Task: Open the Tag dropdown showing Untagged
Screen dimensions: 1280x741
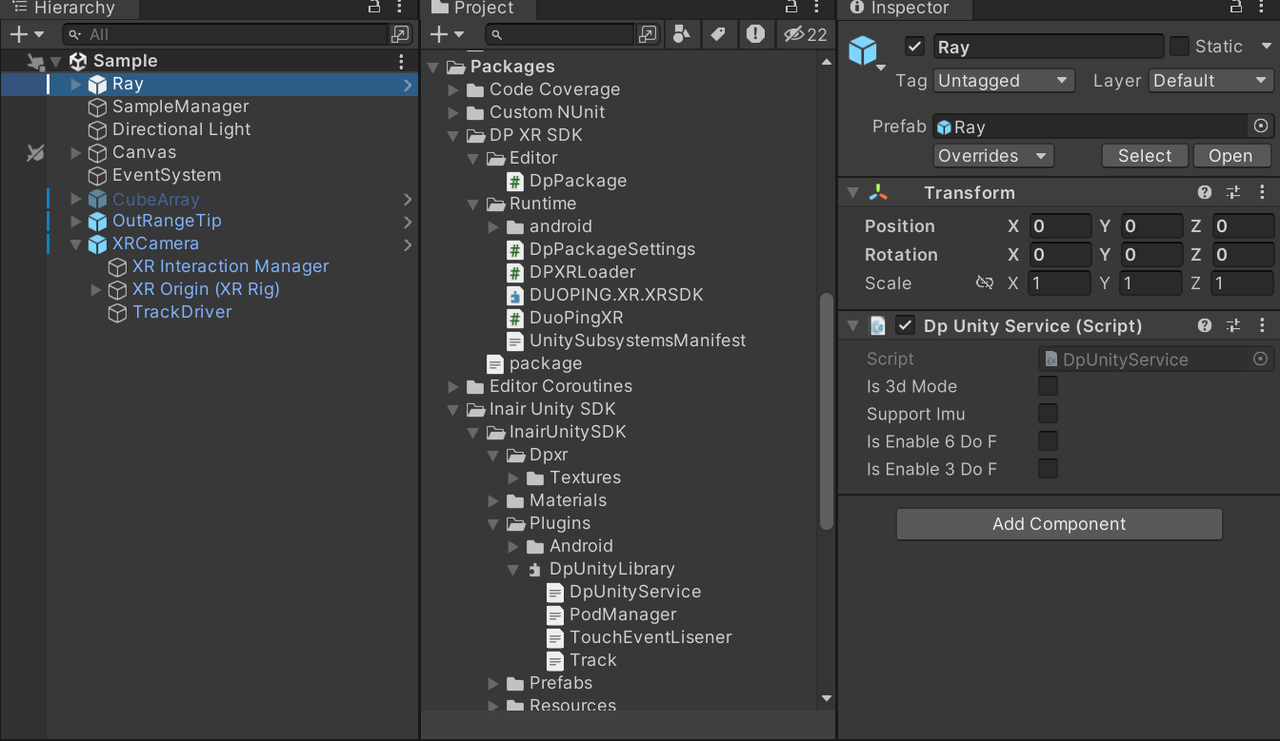Action: point(1003,81)
